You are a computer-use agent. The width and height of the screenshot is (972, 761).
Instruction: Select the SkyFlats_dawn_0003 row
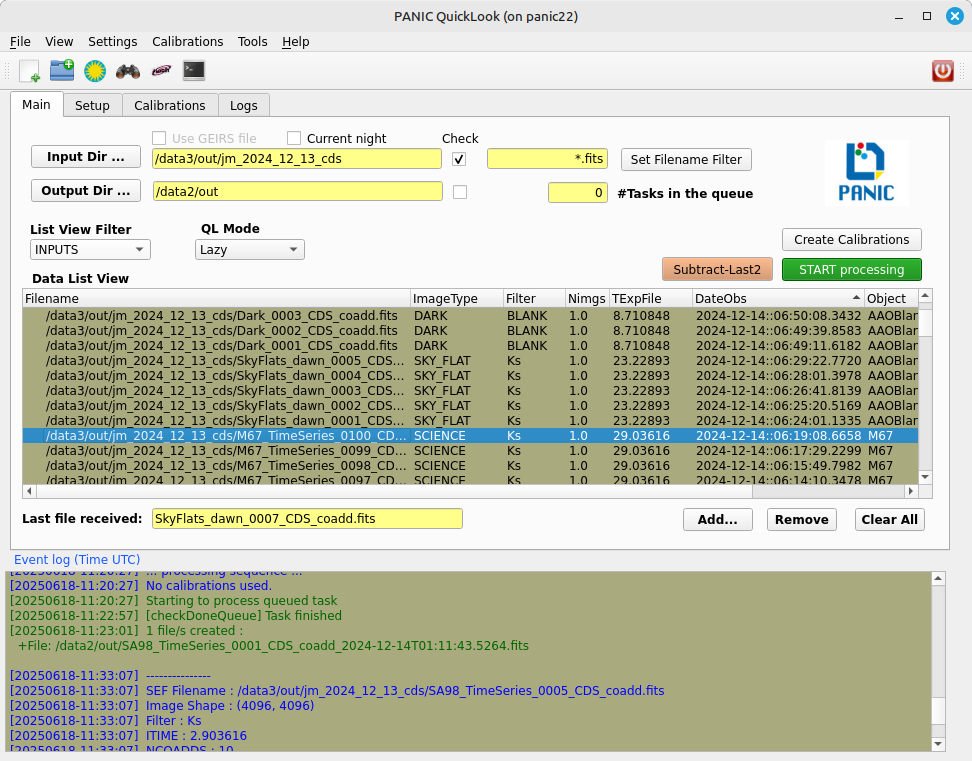tap(471, 390)
